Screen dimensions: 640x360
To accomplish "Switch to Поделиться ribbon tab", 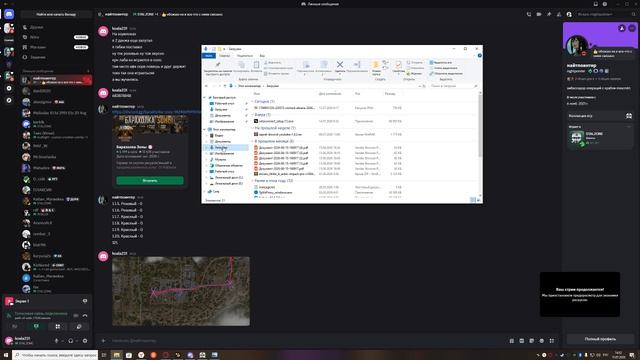I will pos(245,56).
